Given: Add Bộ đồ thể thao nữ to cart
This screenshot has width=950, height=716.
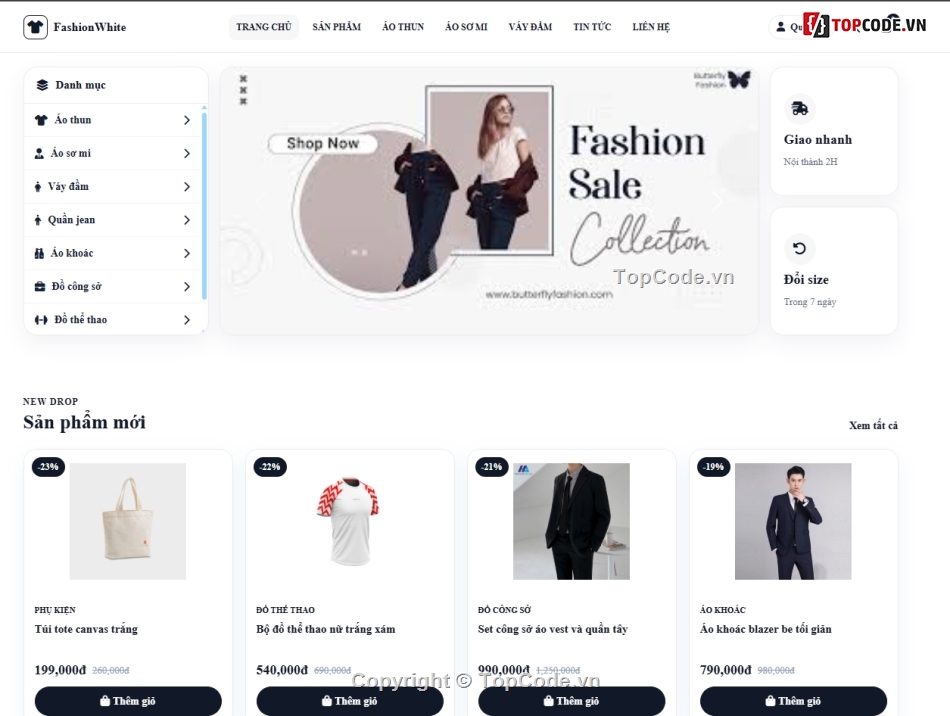Looking at the screenshot, I should [350, 701].
